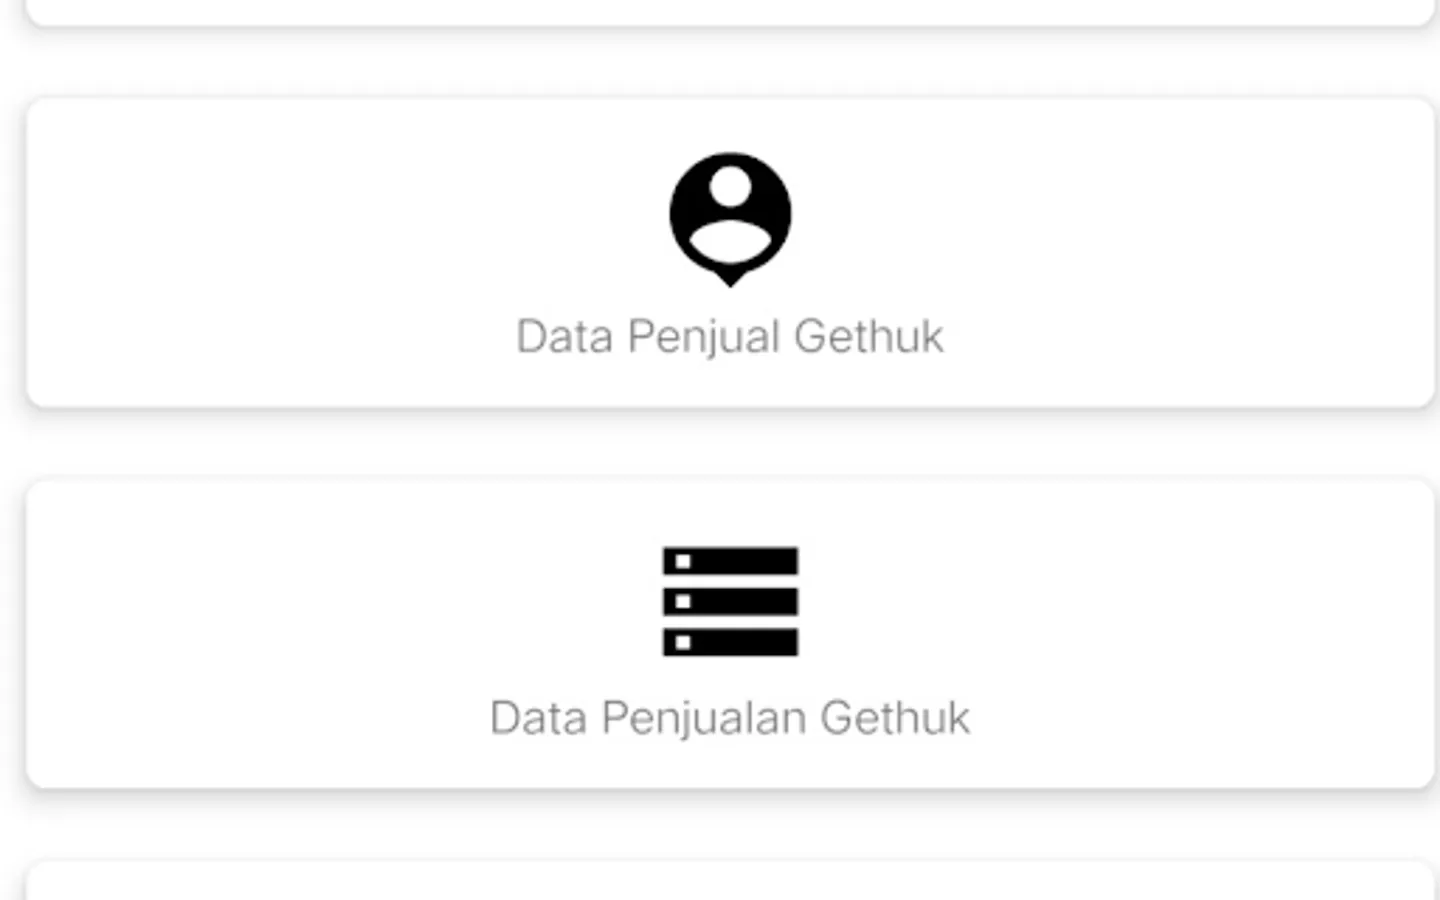Click the white square in the top server row
Image resolution: width=1440 pixels, height=900 pixels.
683,561
